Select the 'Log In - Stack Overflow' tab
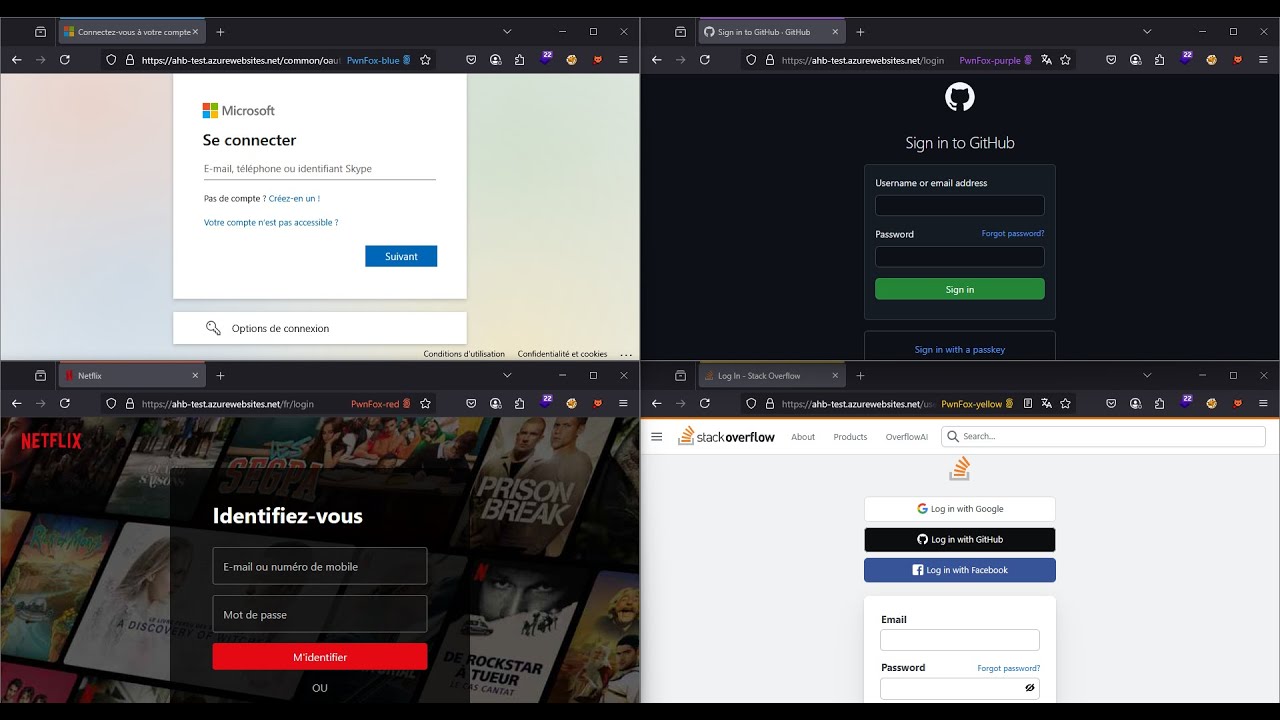The height and width of the screenshot is (720, 1280). (x=771, y=376)
